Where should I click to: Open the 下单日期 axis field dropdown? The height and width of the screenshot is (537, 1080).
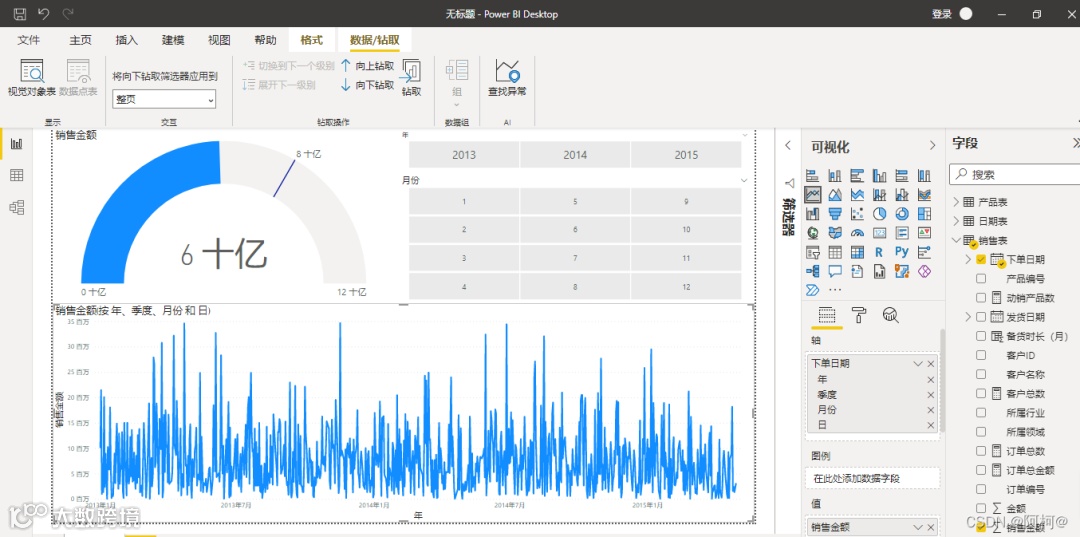(x=917, y=364)
